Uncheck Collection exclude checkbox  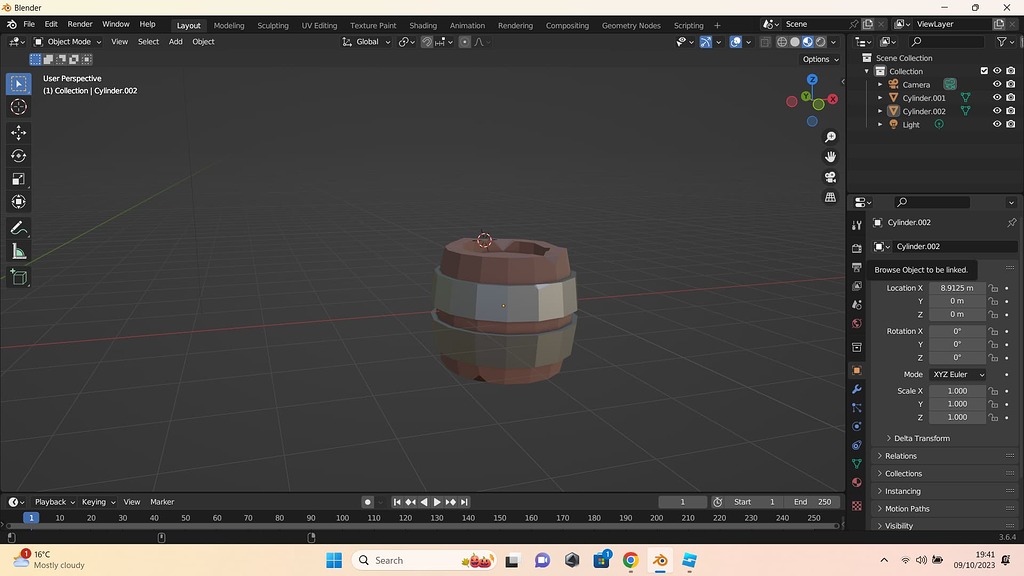click(x=984, y=71)
